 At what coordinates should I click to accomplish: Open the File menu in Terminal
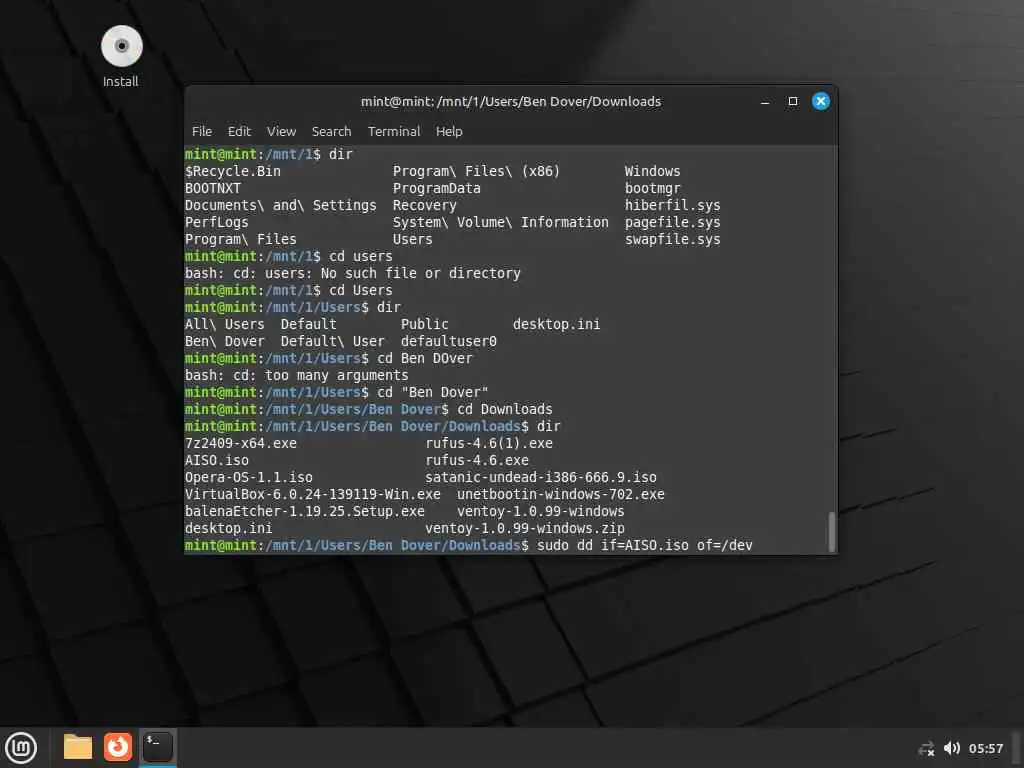coord(202,131)
